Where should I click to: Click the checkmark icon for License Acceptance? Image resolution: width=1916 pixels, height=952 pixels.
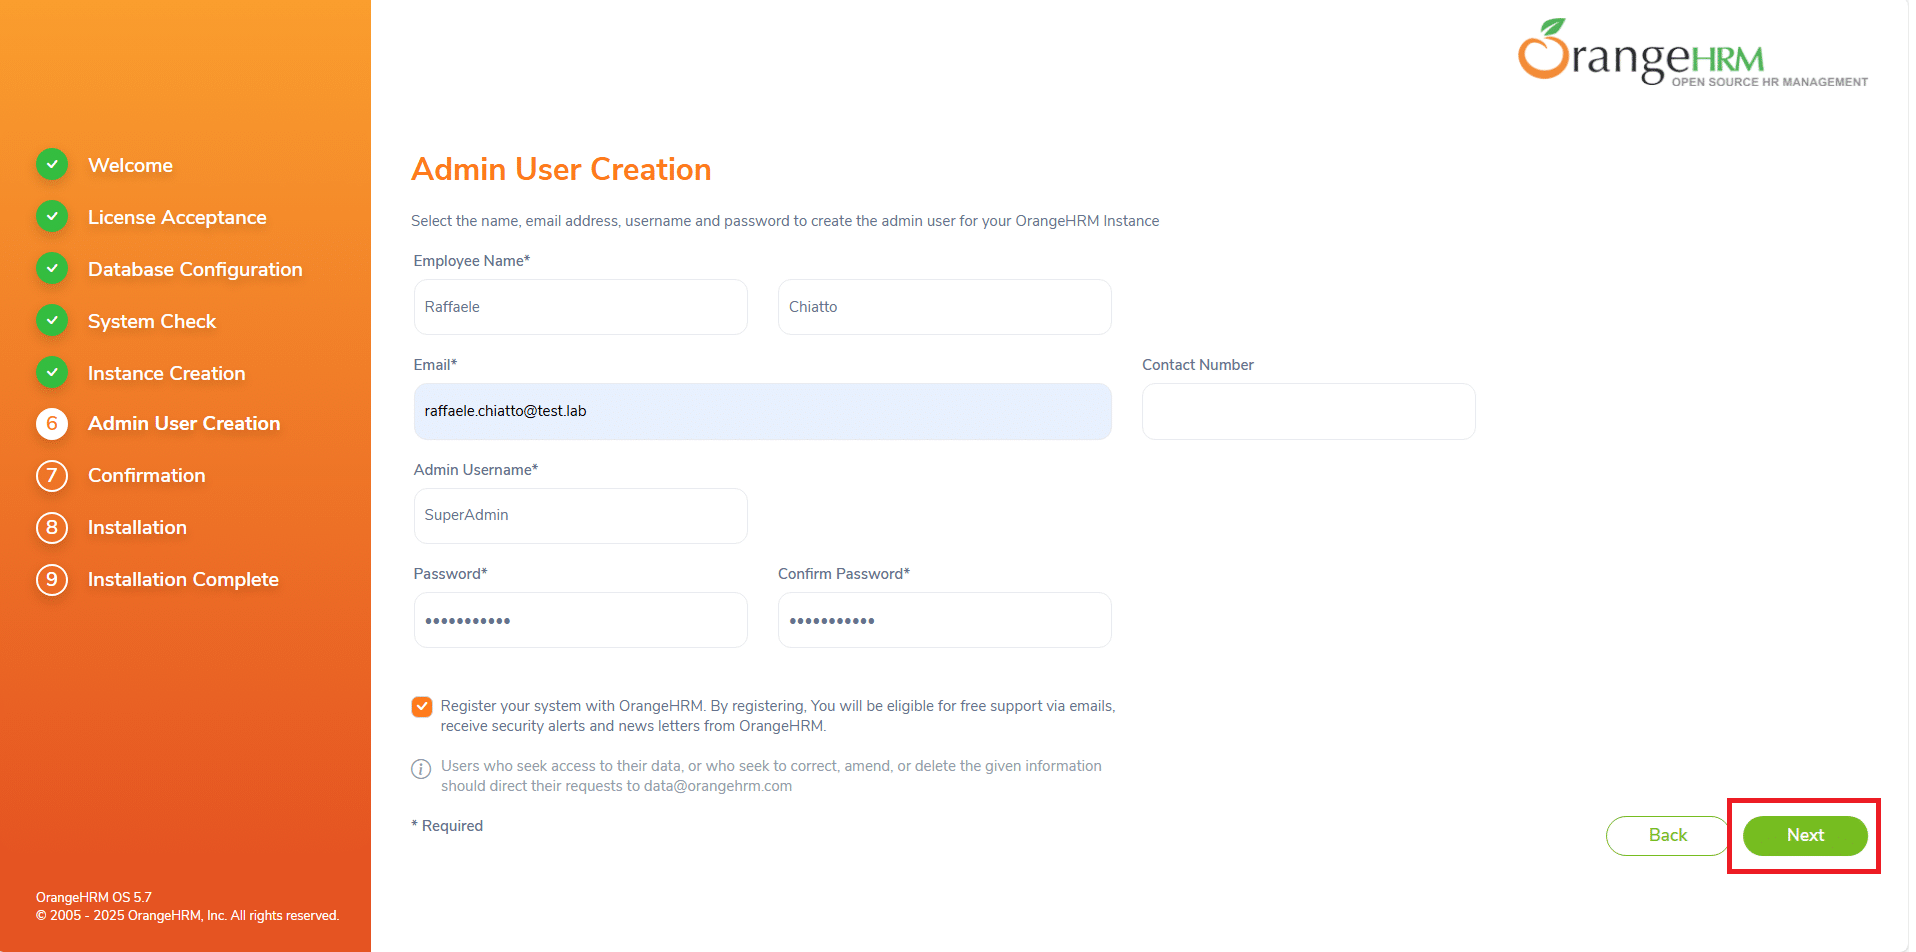tap(52, 217)
